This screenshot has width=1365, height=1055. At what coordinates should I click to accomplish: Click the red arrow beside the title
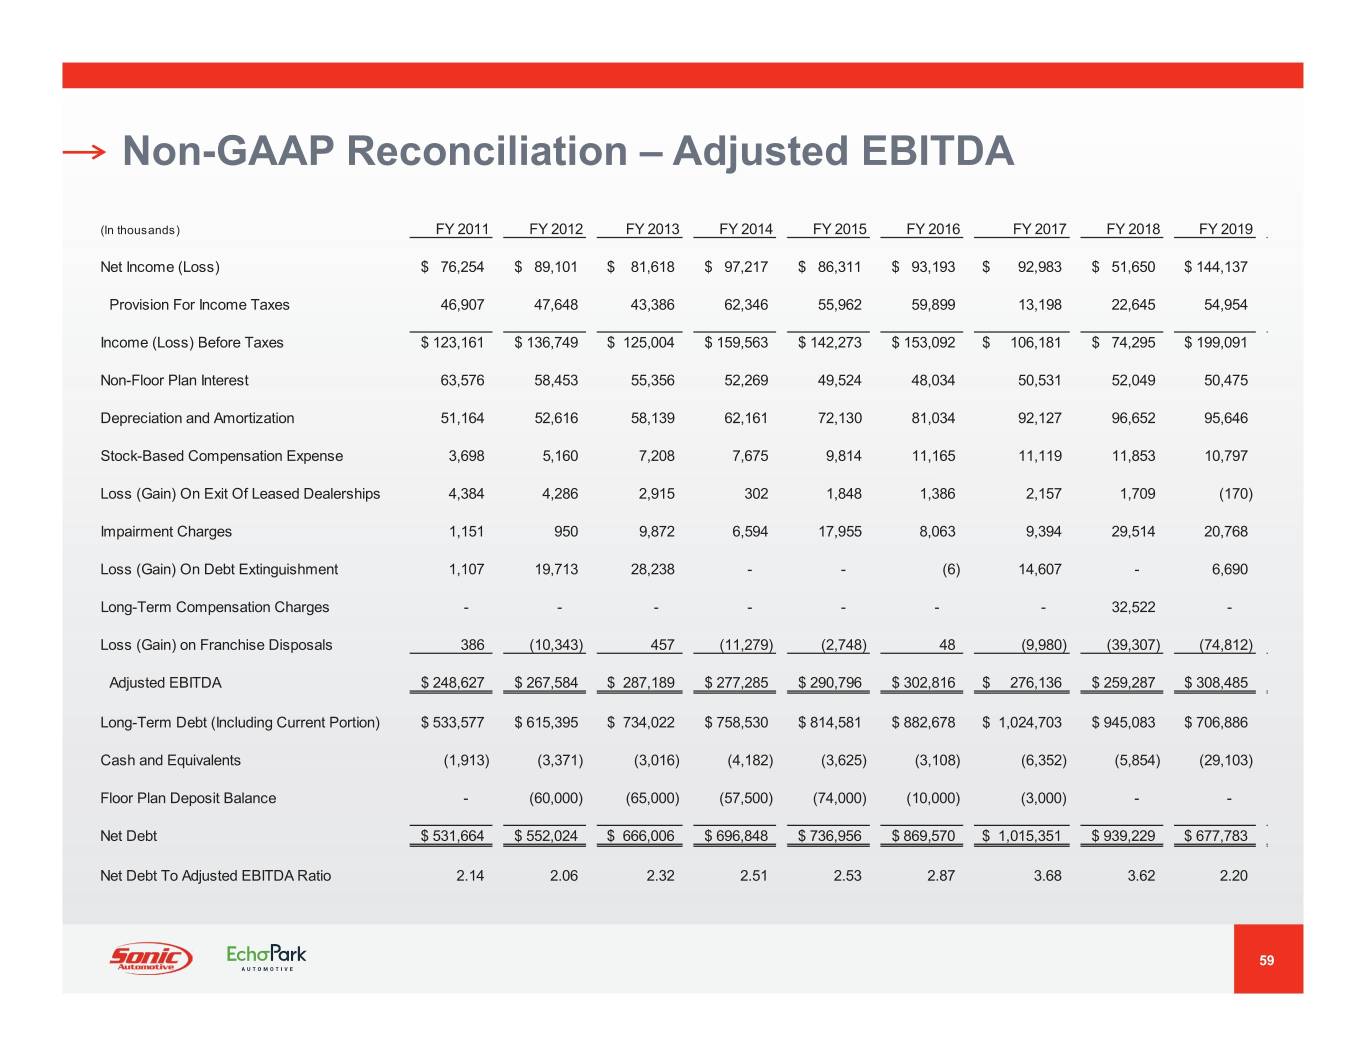84,152
